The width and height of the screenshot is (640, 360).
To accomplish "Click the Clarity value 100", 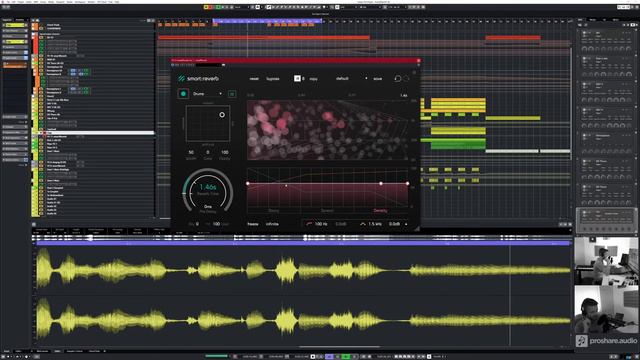I will (x=224, y=152).
